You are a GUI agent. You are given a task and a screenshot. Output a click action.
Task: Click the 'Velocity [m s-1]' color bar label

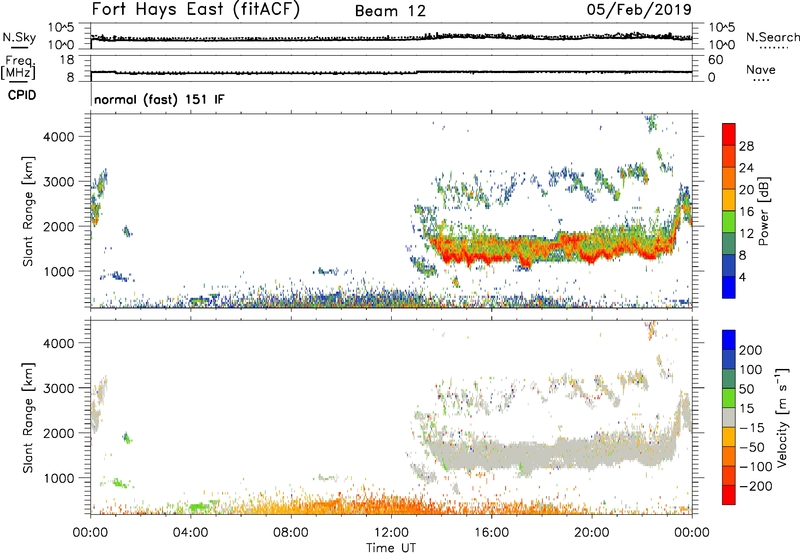click(x=782, y=417)
